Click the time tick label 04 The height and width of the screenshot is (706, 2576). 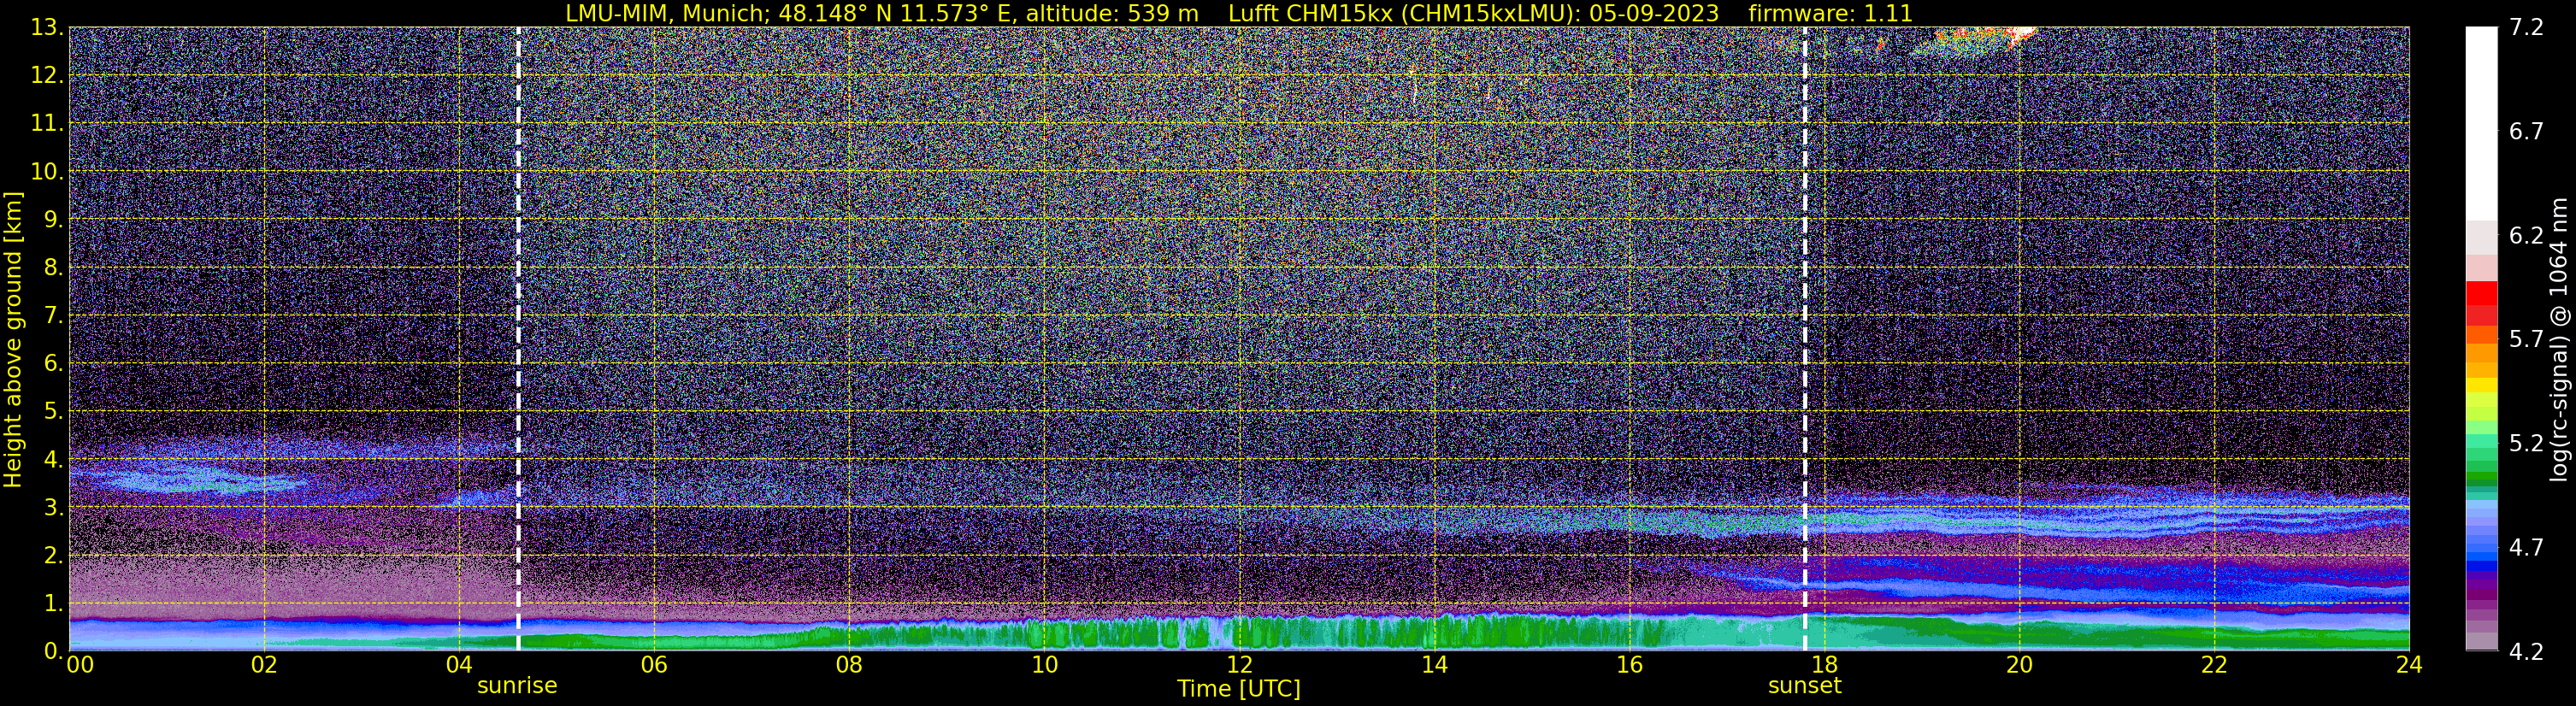459,665
